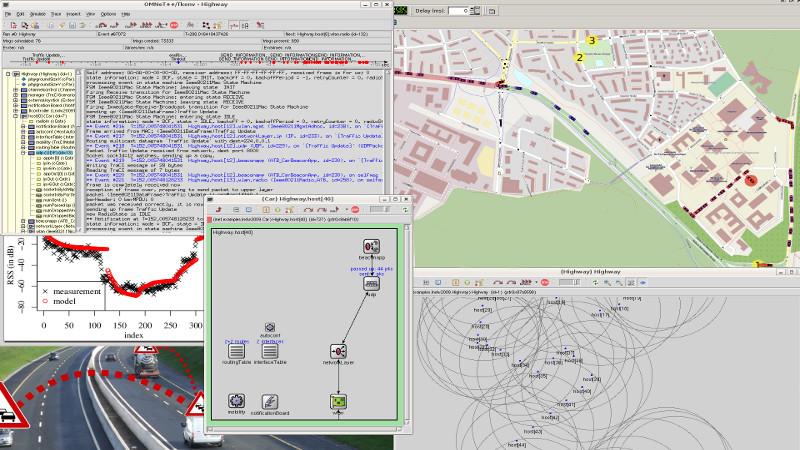Image resolution: width=800 pixels, height=450 pixels.
Task: Click the blue timeline marker in event timeline
Action: [x=178, y=61]
